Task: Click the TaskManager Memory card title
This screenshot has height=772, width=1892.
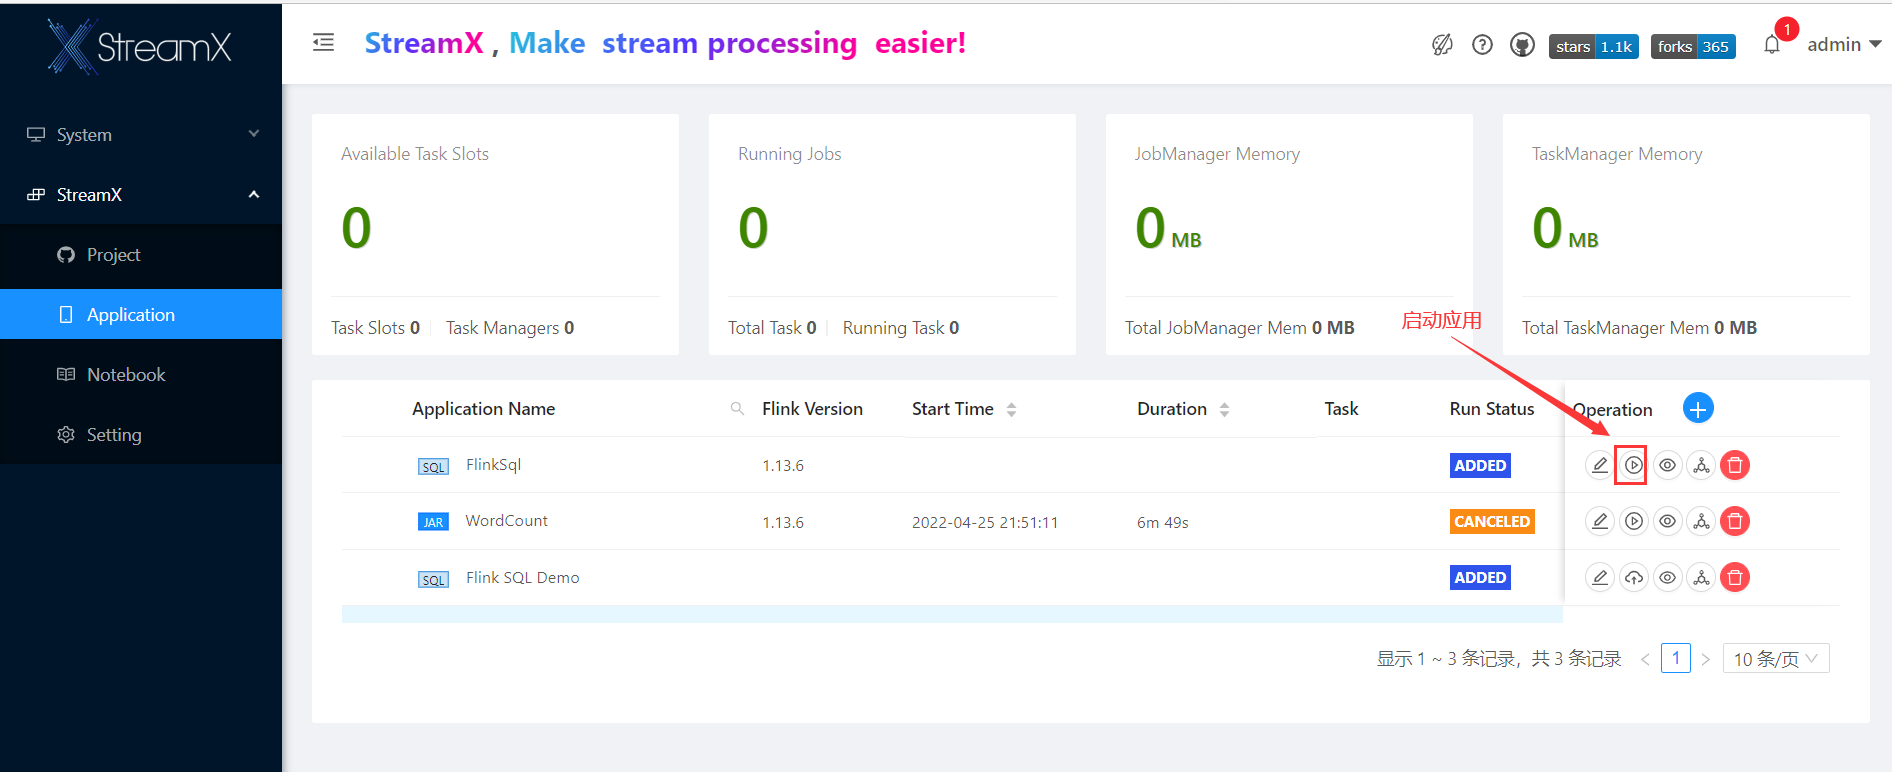Action: pos(1617,154)
